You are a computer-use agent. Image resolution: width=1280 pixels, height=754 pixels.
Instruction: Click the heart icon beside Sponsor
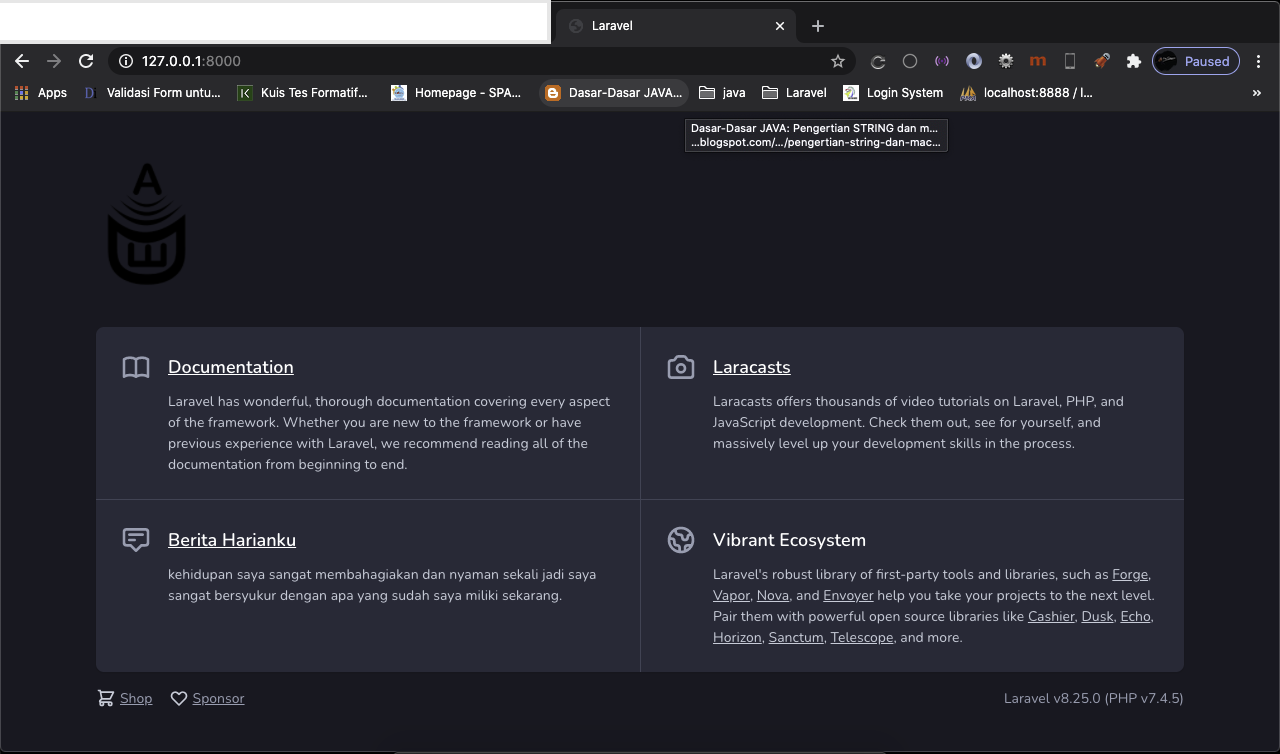click(179, 699)
